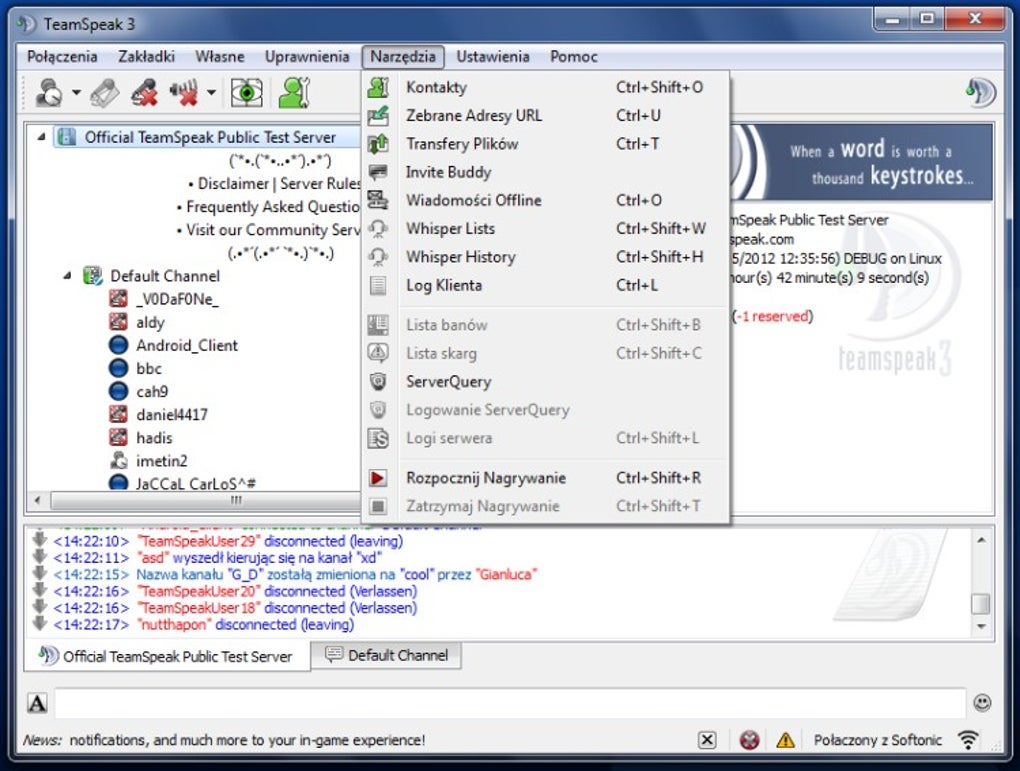
Task: Switch to Official TeamSpeak Public Test Server tab
Action: tap(167, 656)
